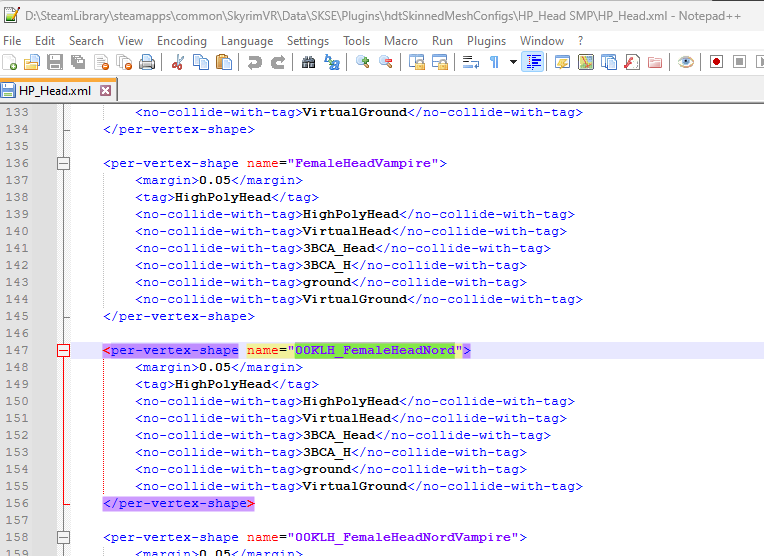Click the highlighted 00KLH_FemaleHeadNord name value
The width and height of the screenshot is (764, 556).
pos(375,350)
